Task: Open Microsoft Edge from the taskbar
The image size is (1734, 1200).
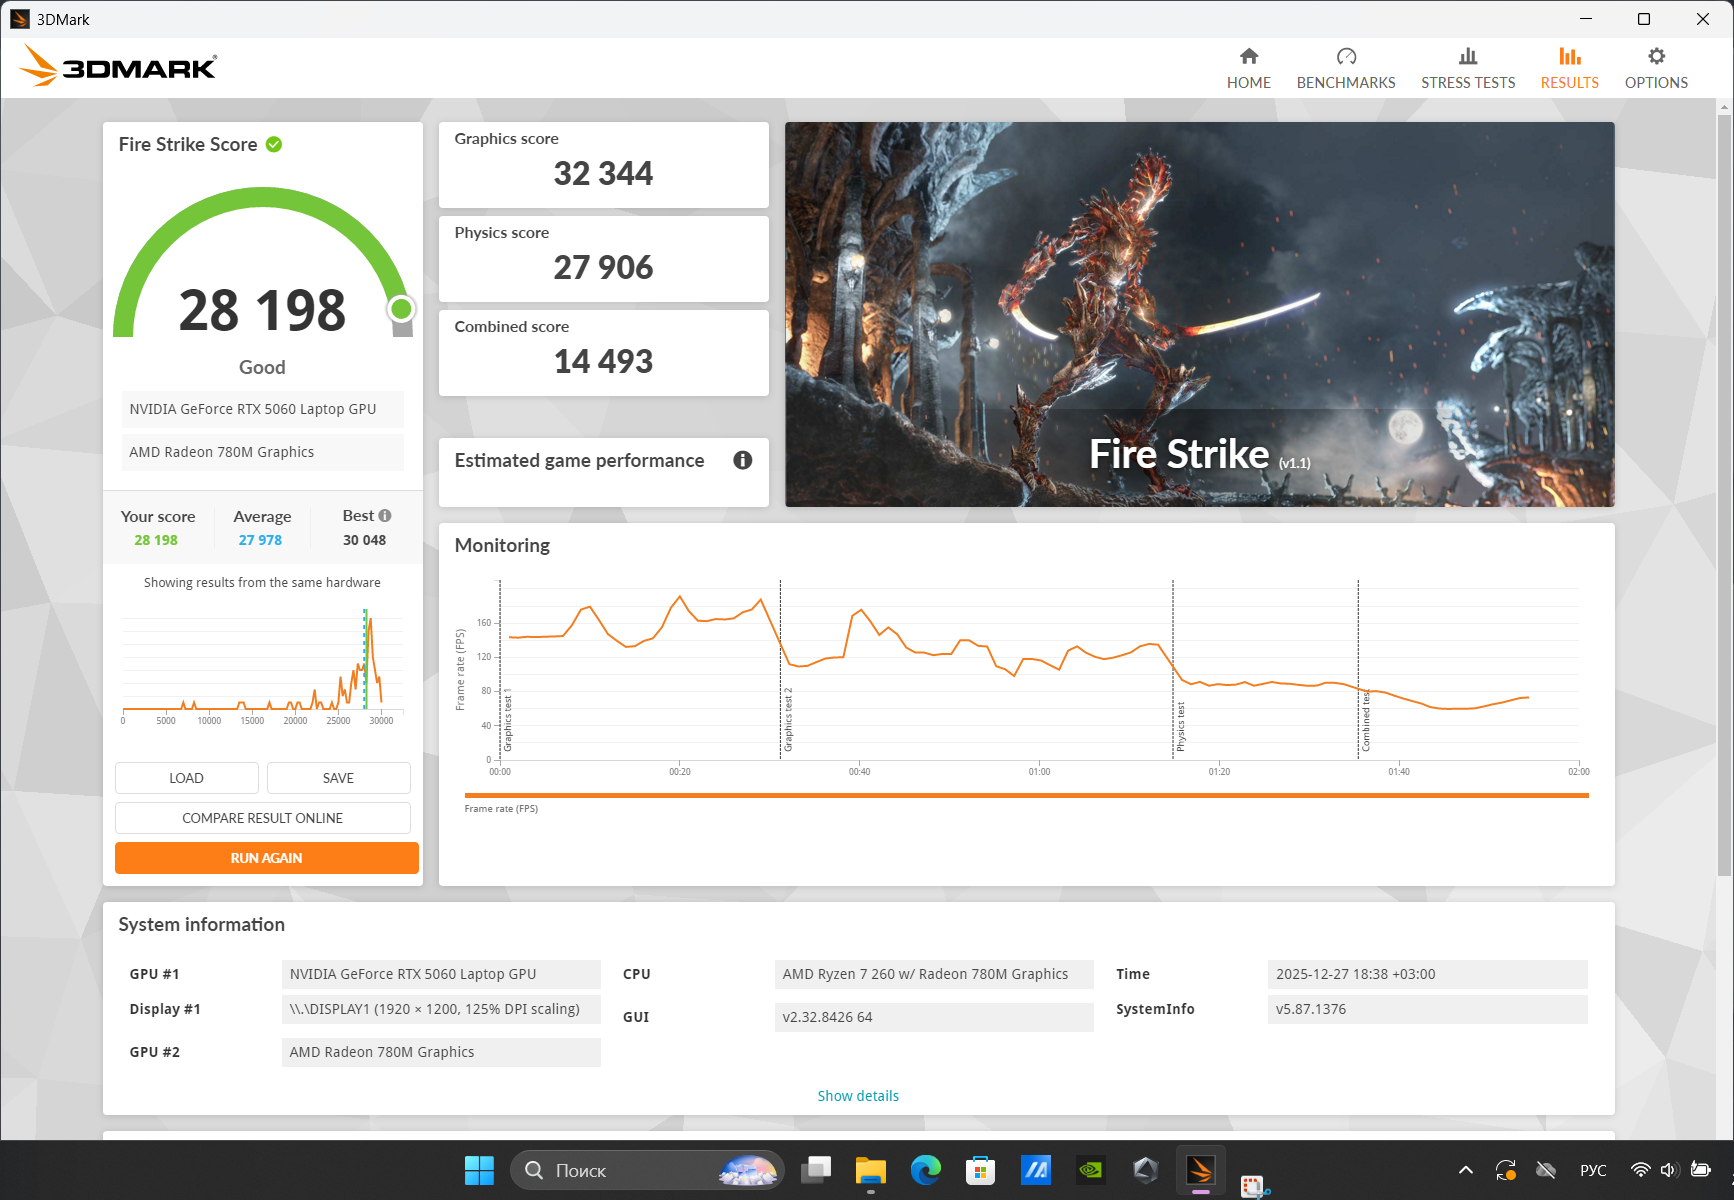Action: (925, 1170)
